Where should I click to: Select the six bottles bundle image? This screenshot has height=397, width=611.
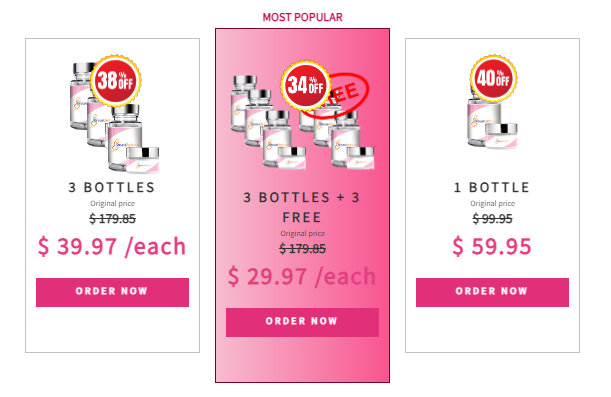pyautogui.click(x=303, y=122)
